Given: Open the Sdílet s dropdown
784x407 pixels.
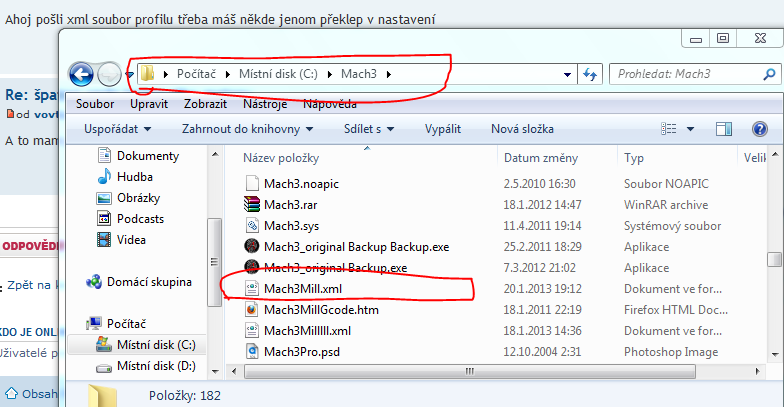Looking at the screenshot, I should coord(368,129).
